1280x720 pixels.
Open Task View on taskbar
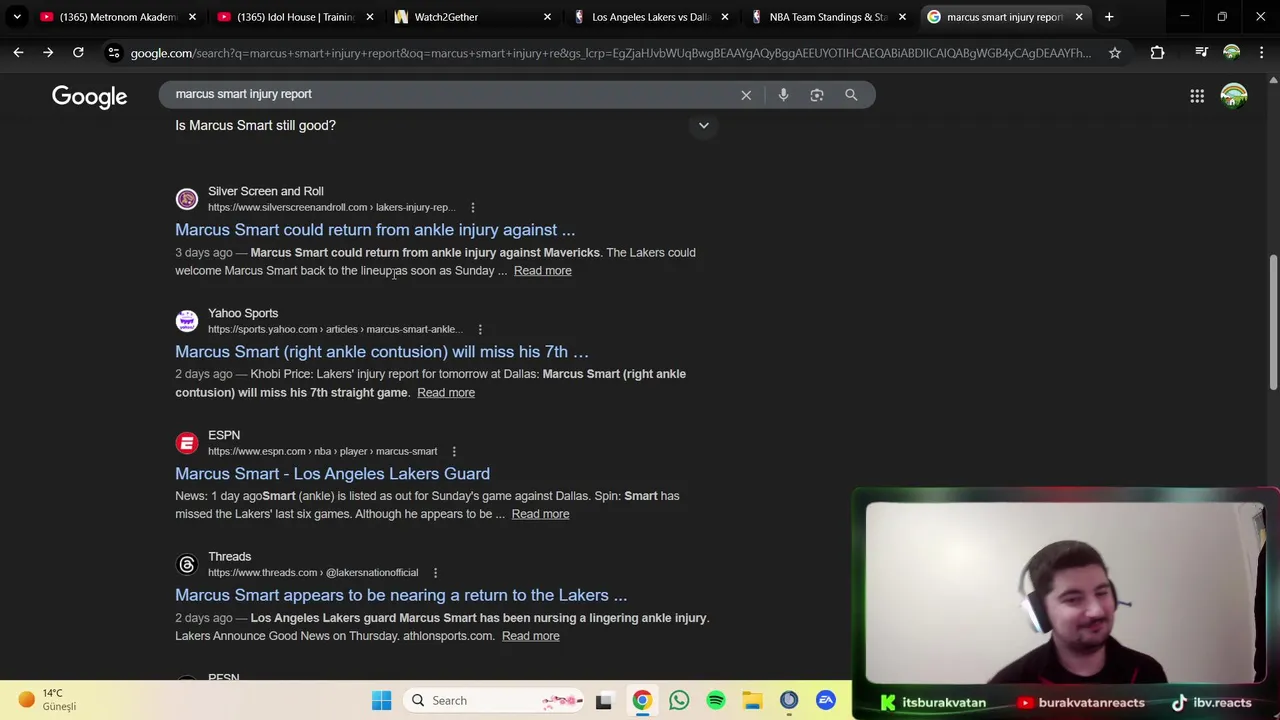pos(604,701)
